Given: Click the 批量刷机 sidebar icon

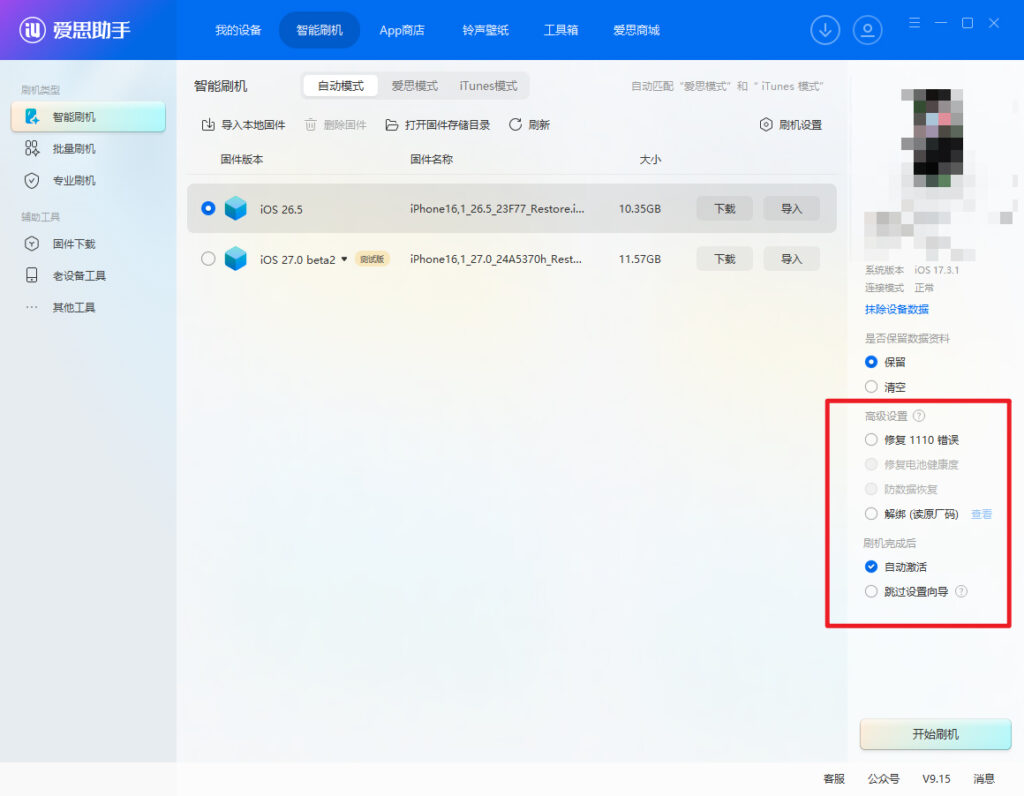Looking at the screenshot, I should click(x=31, y=148).
